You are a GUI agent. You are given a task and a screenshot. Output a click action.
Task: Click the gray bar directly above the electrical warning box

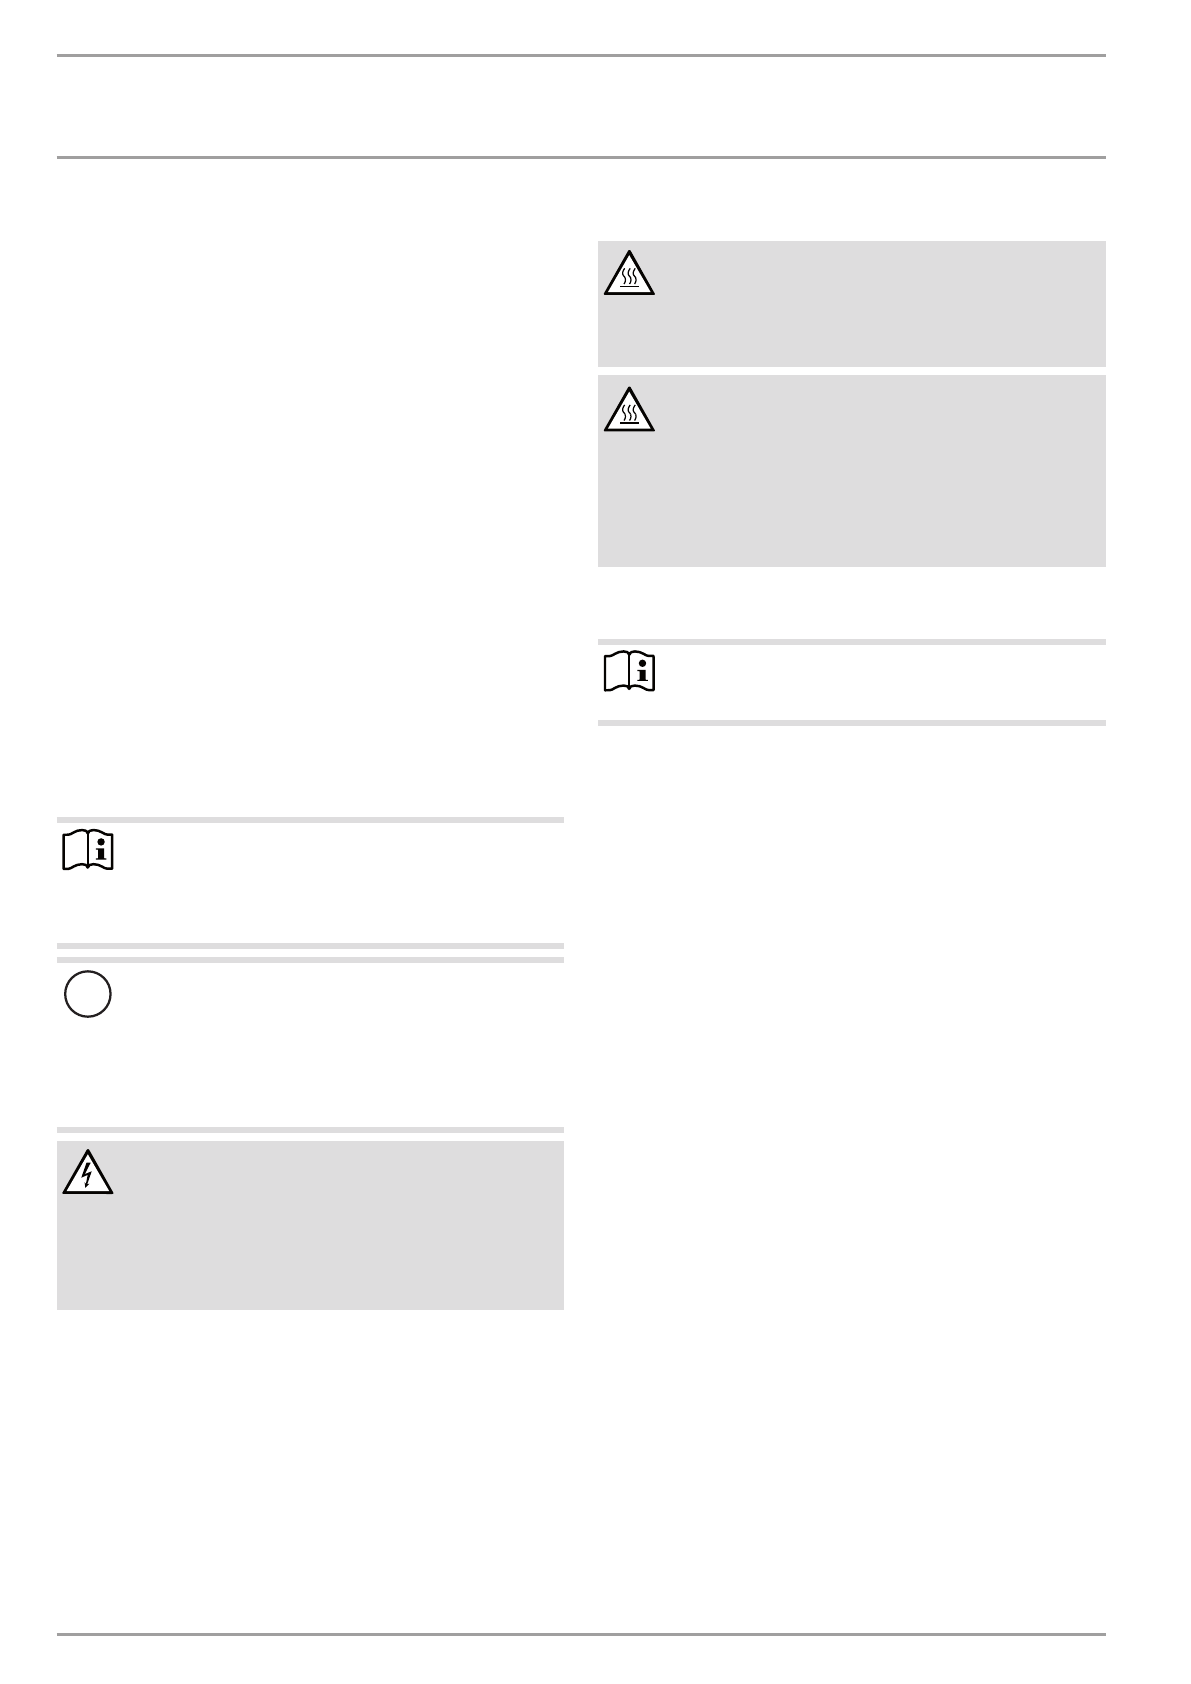pyautogui.click(x=310, y=1131)
